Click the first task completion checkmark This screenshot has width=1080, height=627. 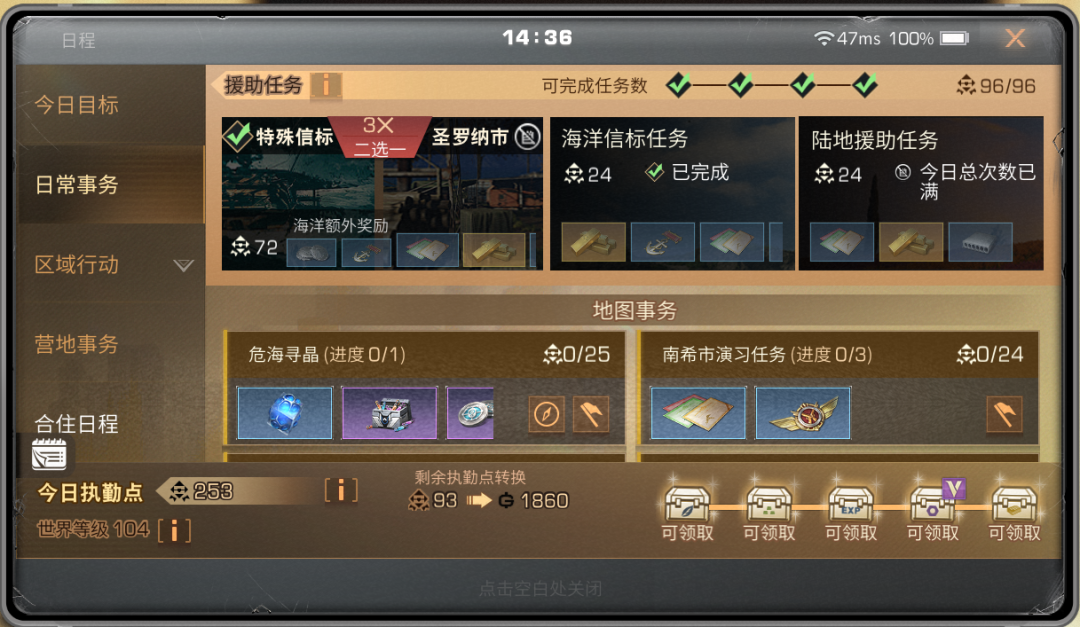click(x=679, y=85)
